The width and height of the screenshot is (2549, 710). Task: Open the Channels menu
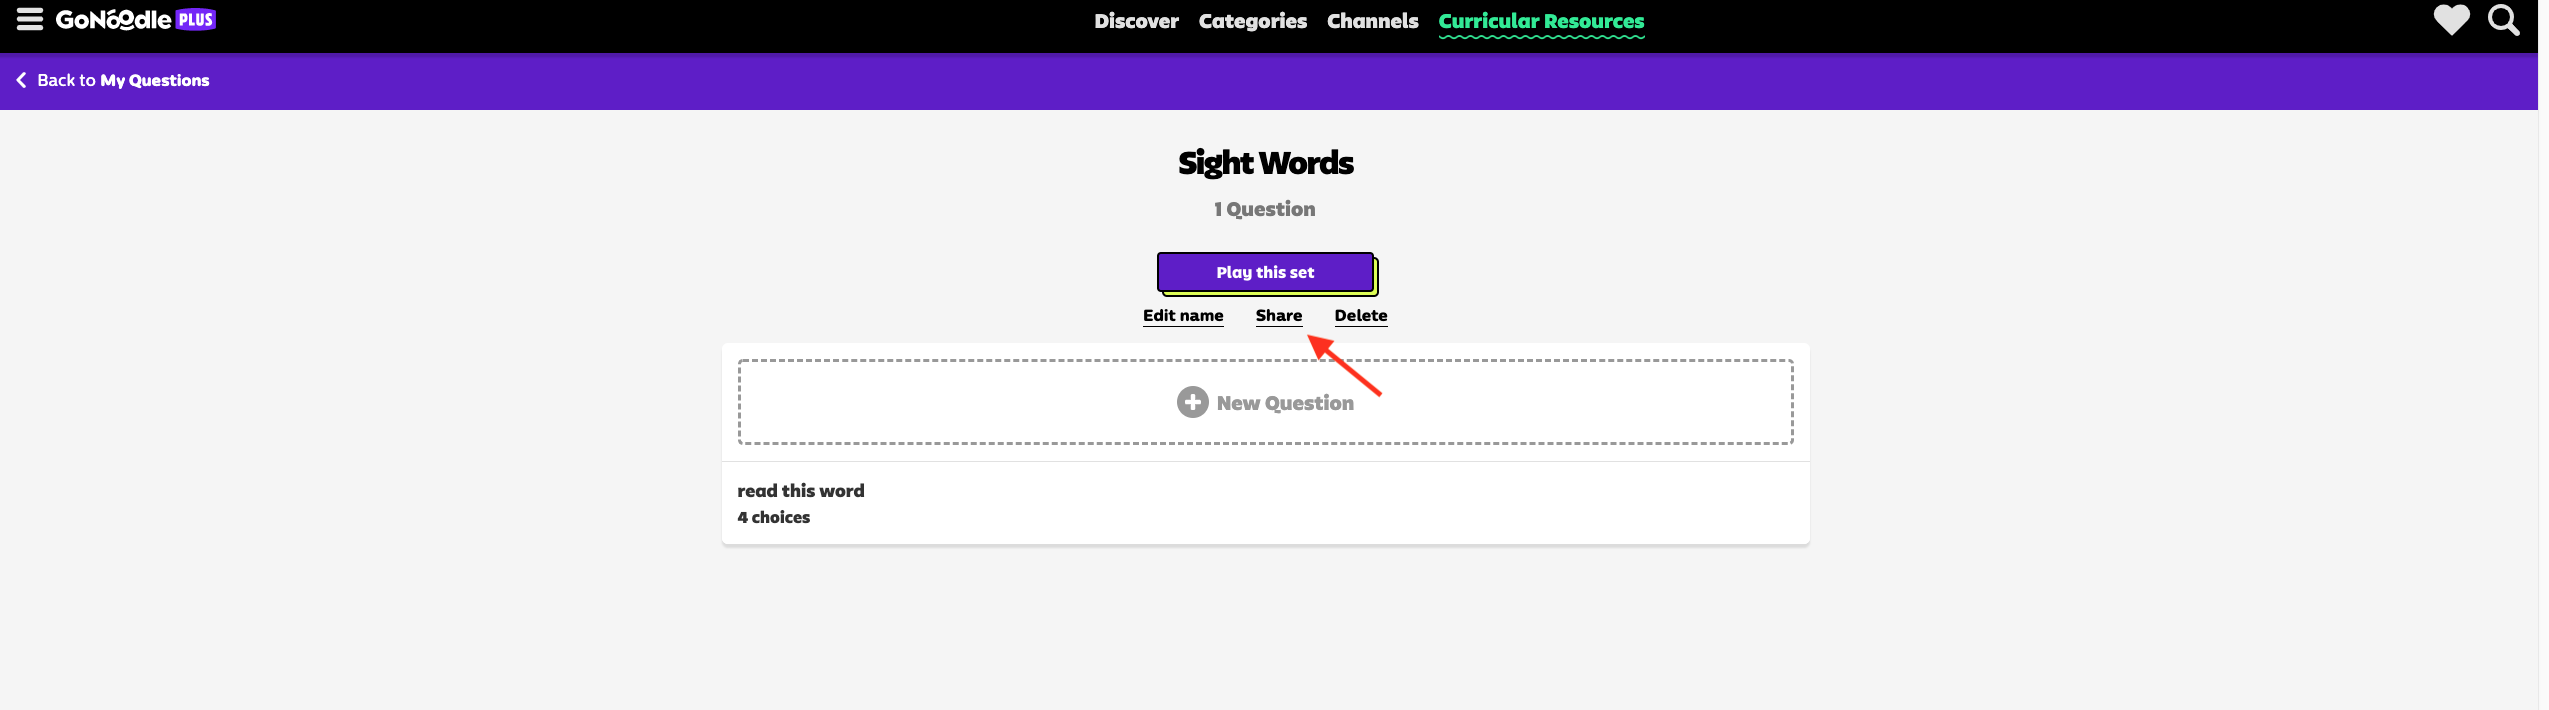(x=1372, y=21)
